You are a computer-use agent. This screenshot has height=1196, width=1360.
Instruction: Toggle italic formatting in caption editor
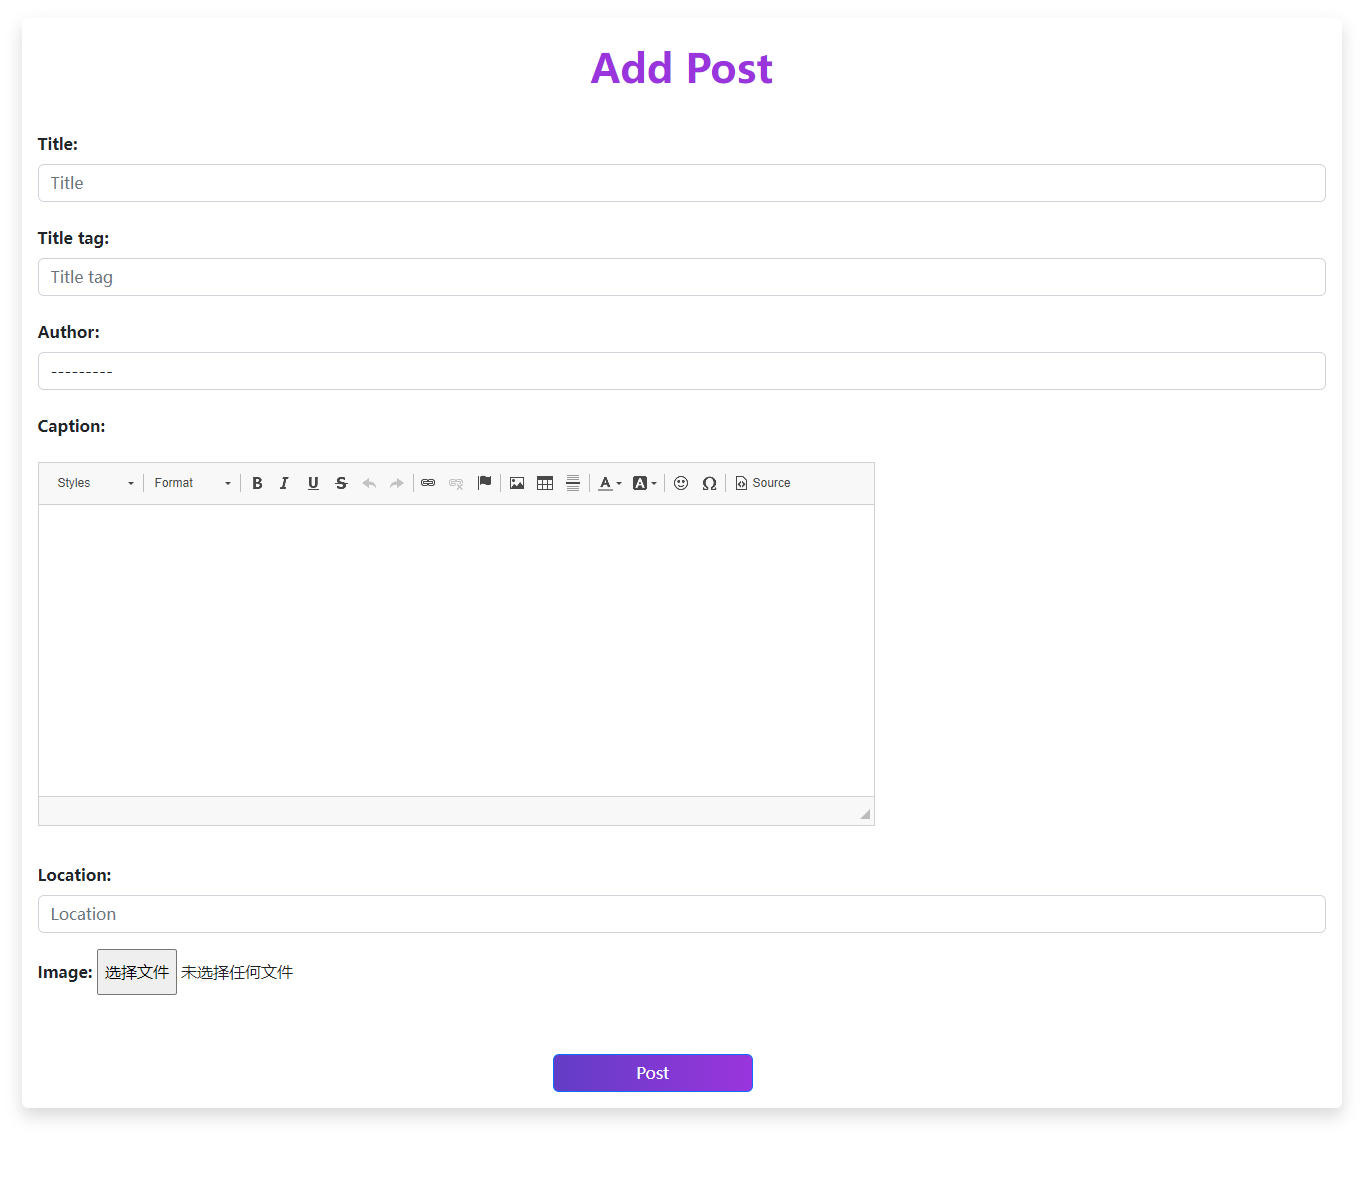coord(285,483)
